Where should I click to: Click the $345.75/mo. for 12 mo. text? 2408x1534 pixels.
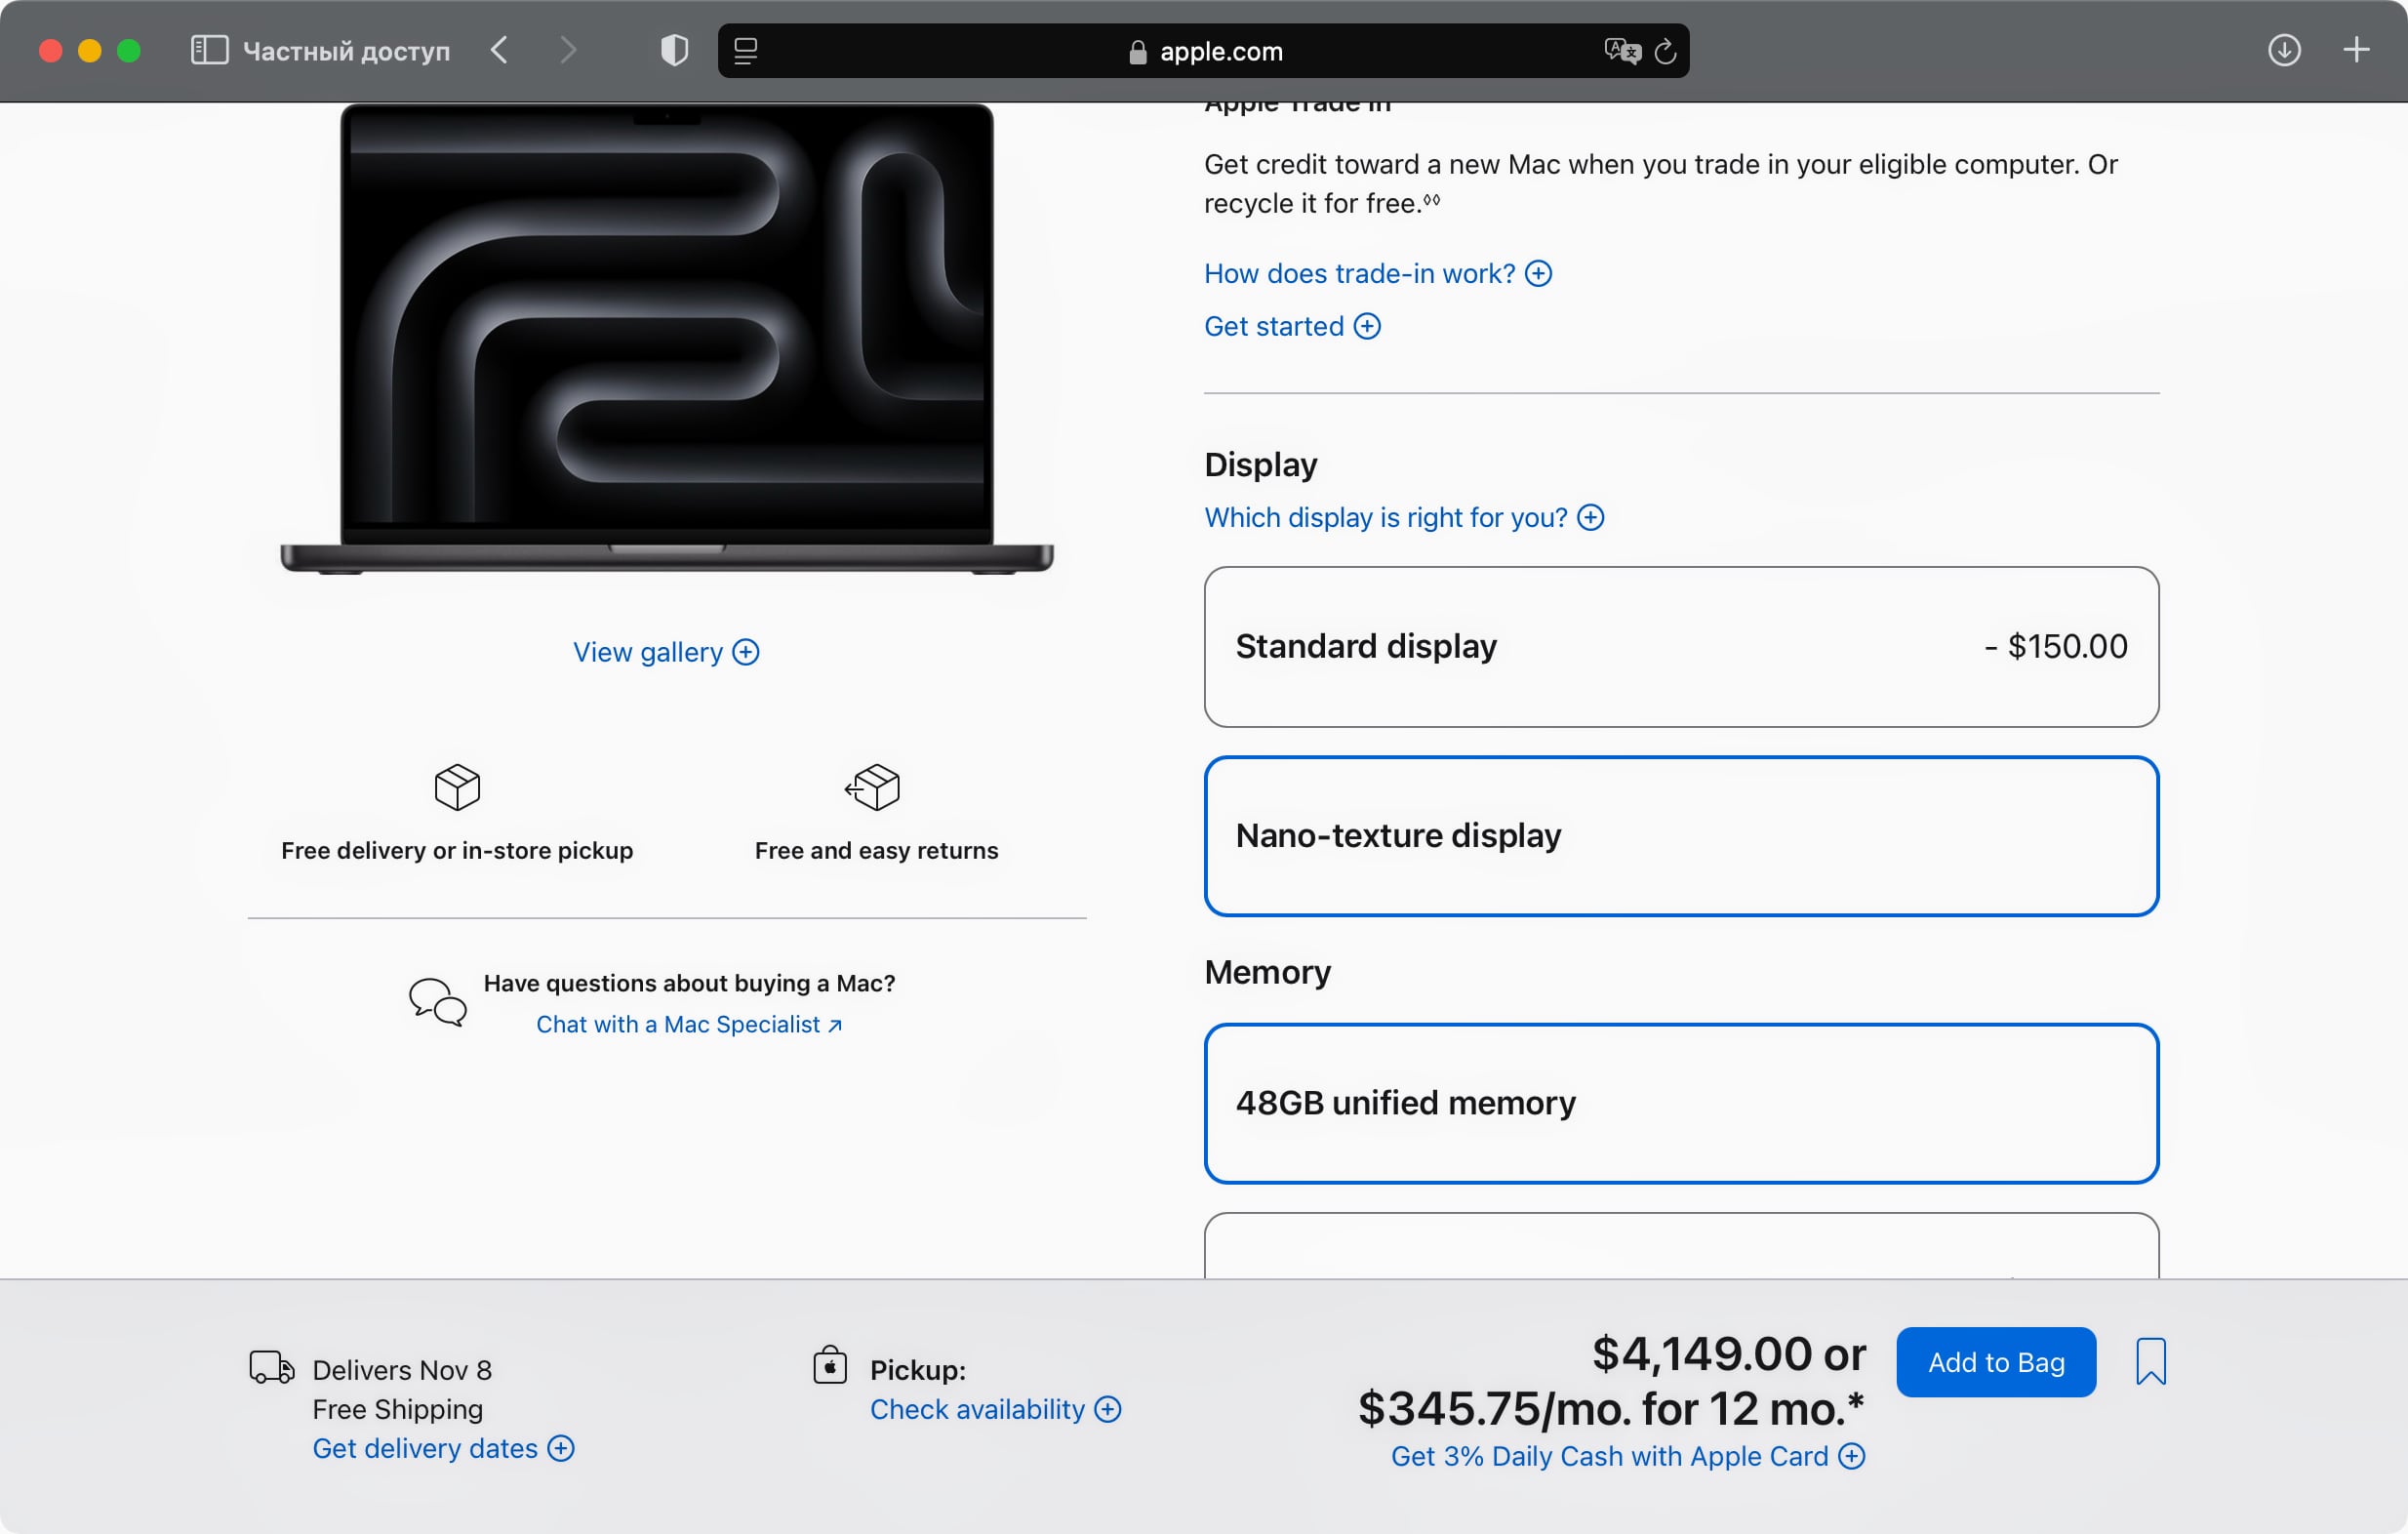tap(1610, 1409)
